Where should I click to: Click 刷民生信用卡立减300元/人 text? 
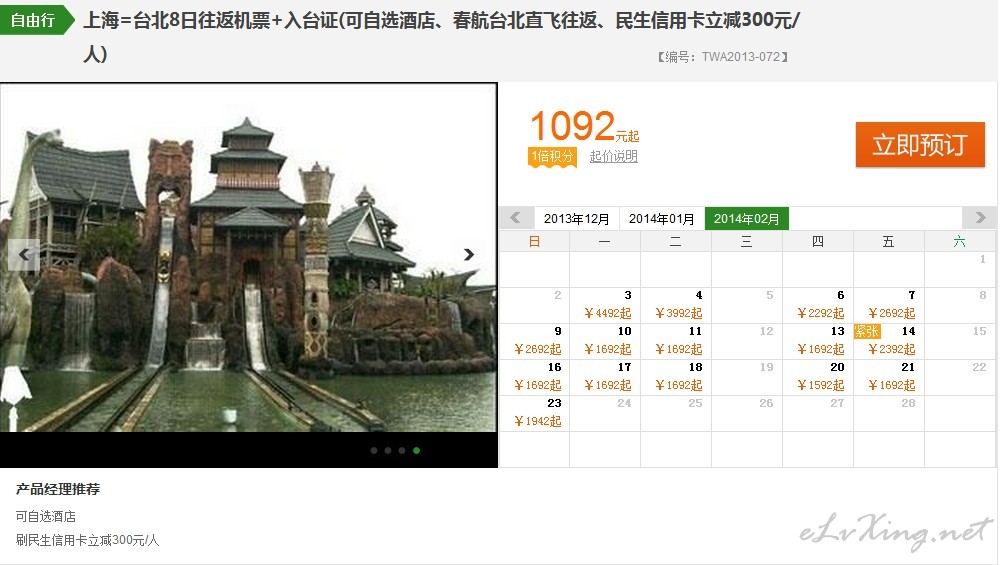(87, 540)
